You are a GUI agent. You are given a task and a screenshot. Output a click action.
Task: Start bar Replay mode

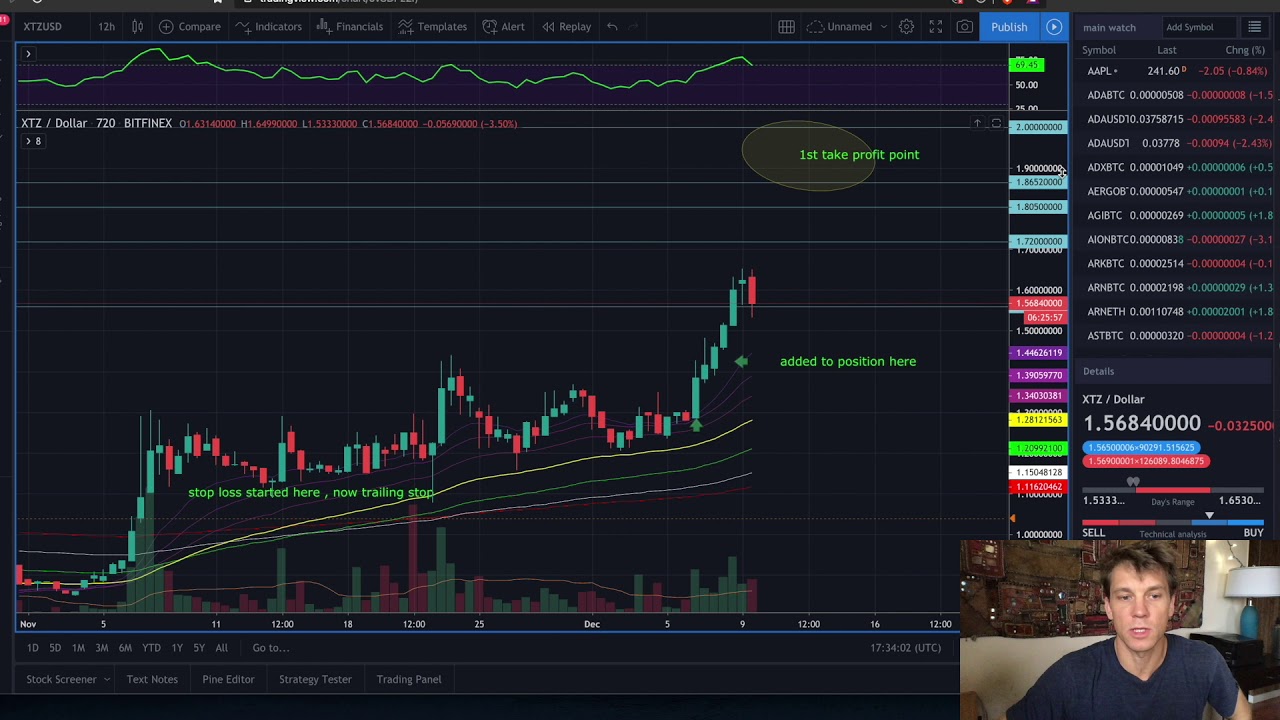(x=565, y=27)
